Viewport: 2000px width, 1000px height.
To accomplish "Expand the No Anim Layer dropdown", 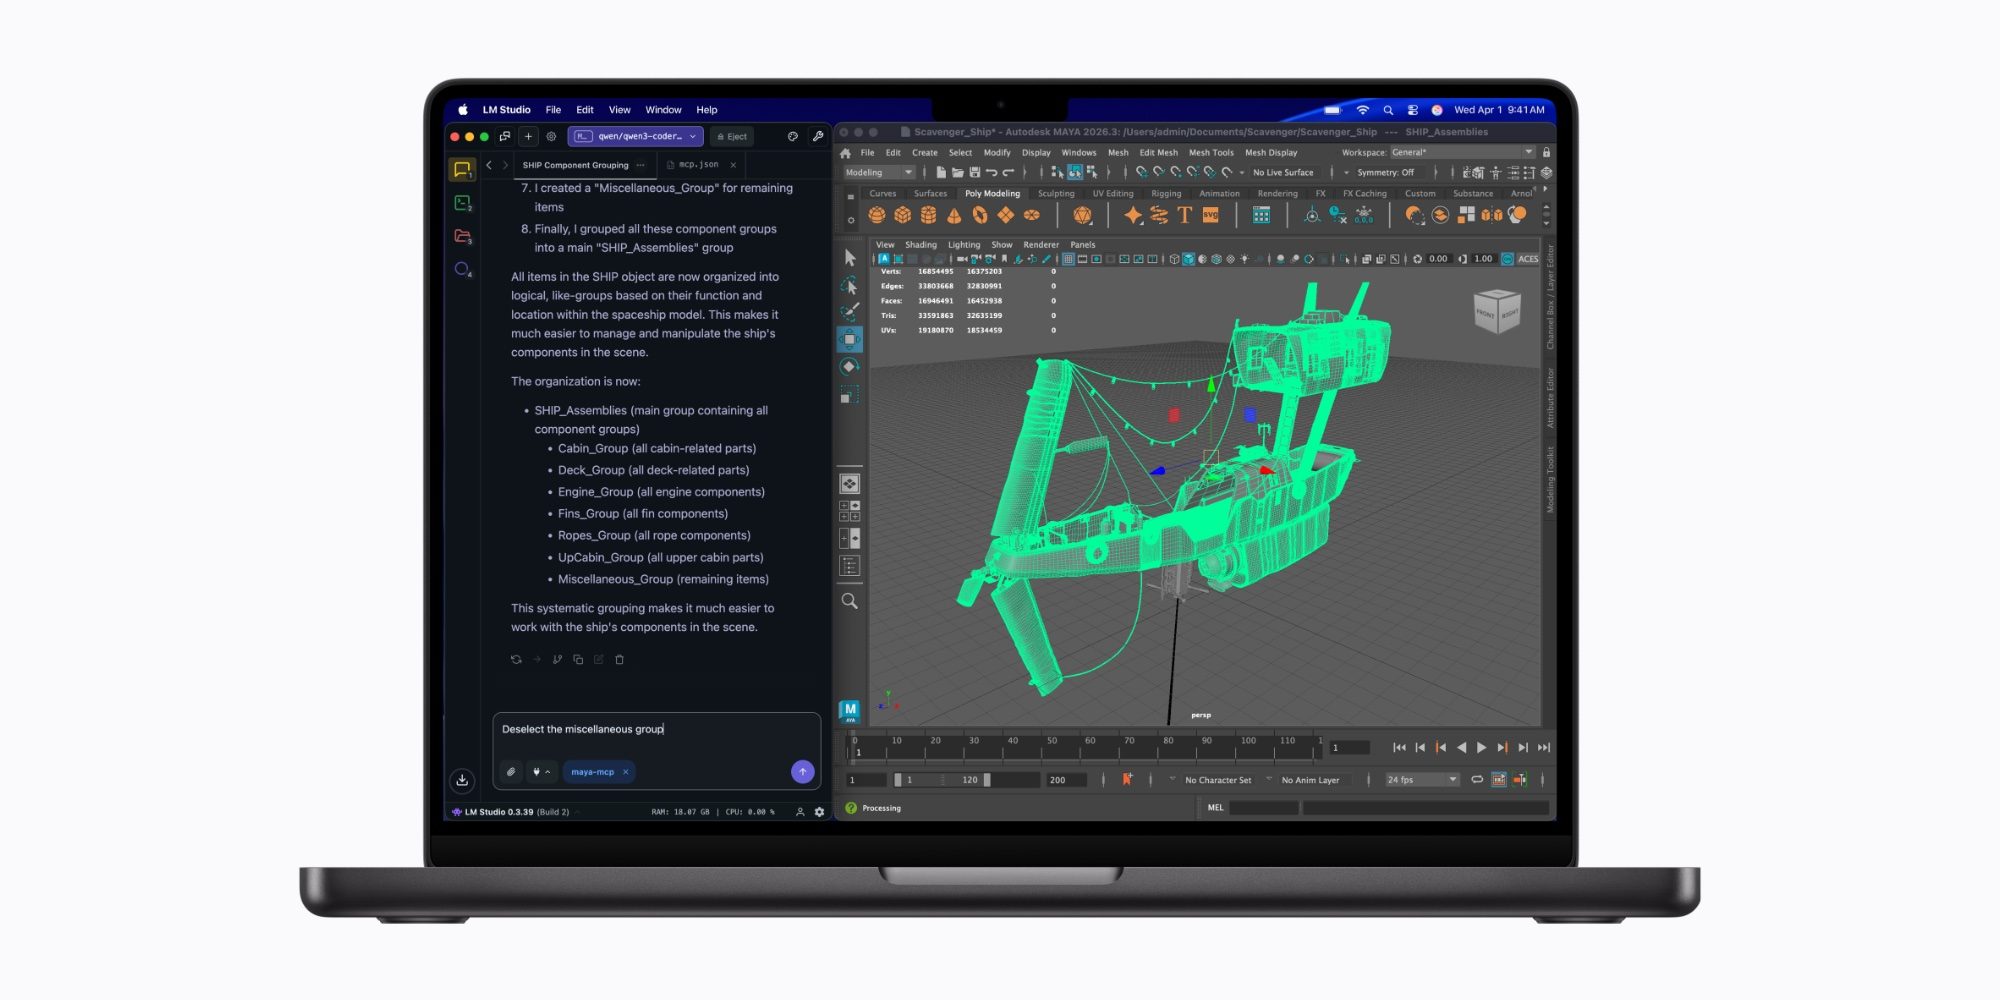I will tap(1310, 780).
